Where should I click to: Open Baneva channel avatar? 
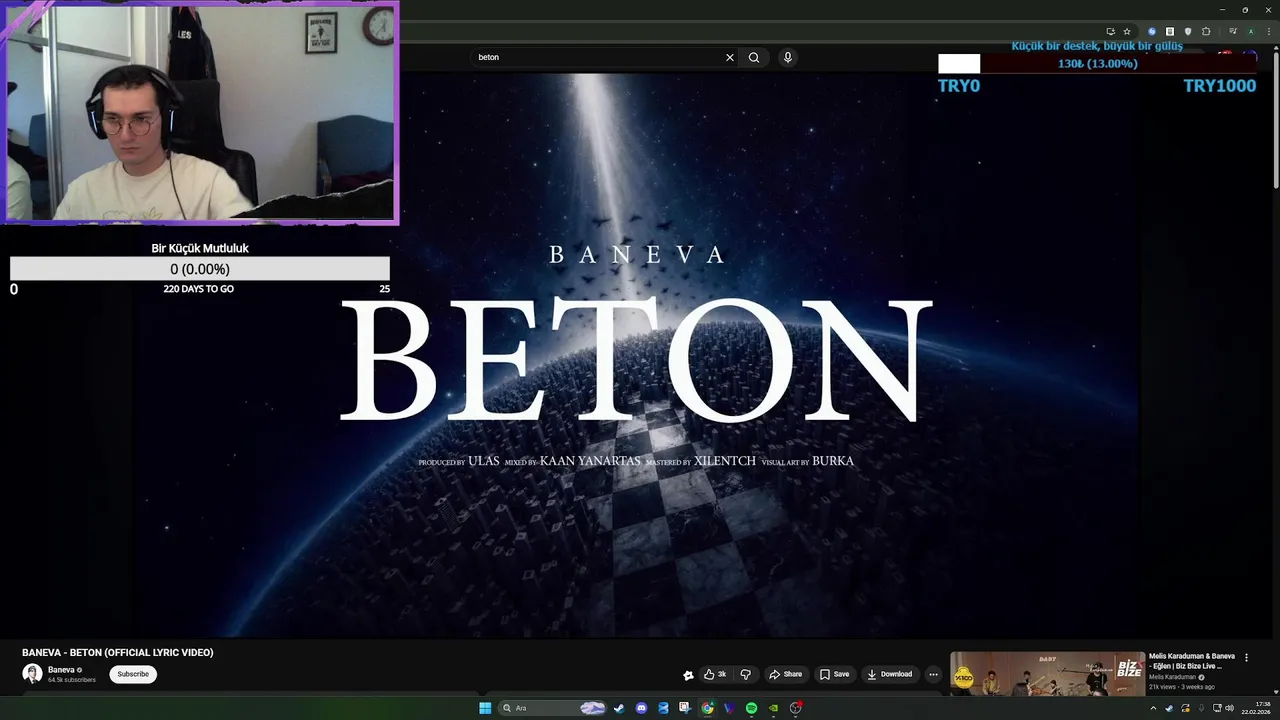[32, 674]
